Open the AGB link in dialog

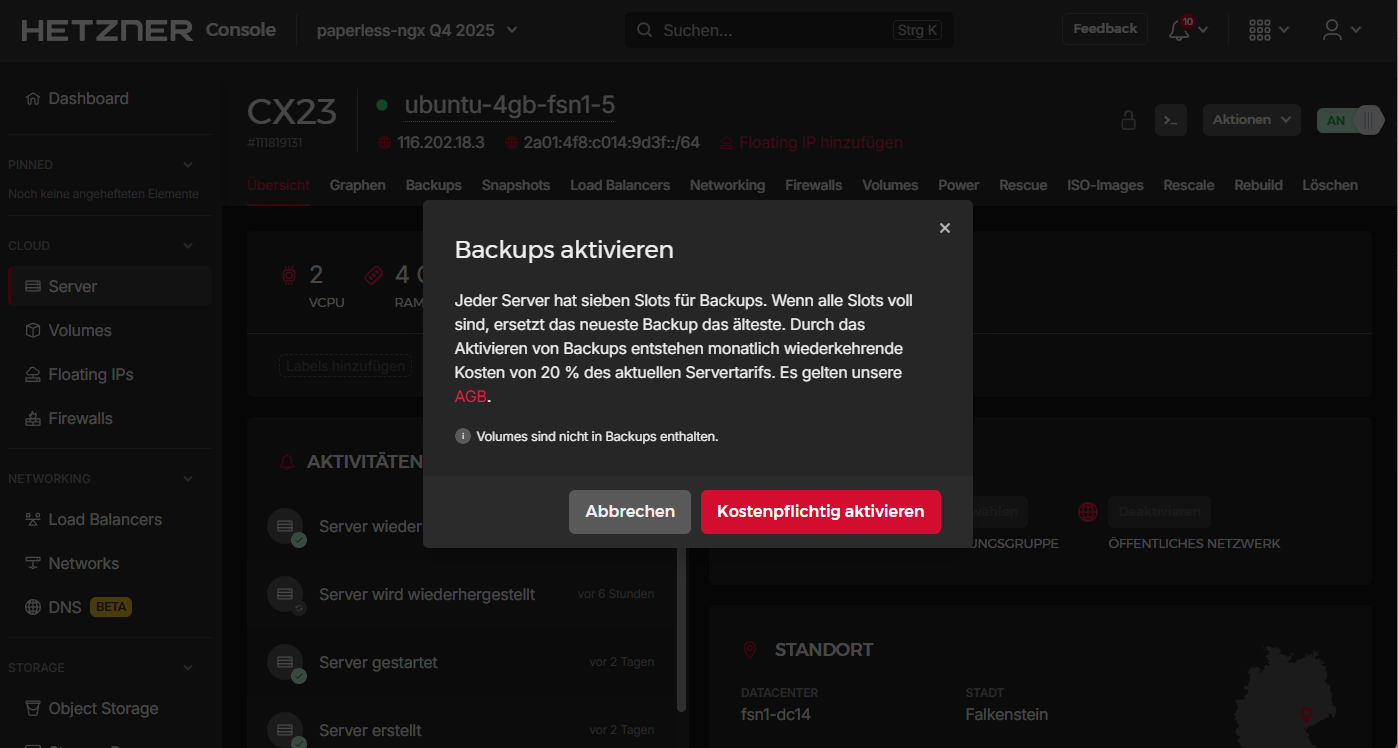point(470,396)
